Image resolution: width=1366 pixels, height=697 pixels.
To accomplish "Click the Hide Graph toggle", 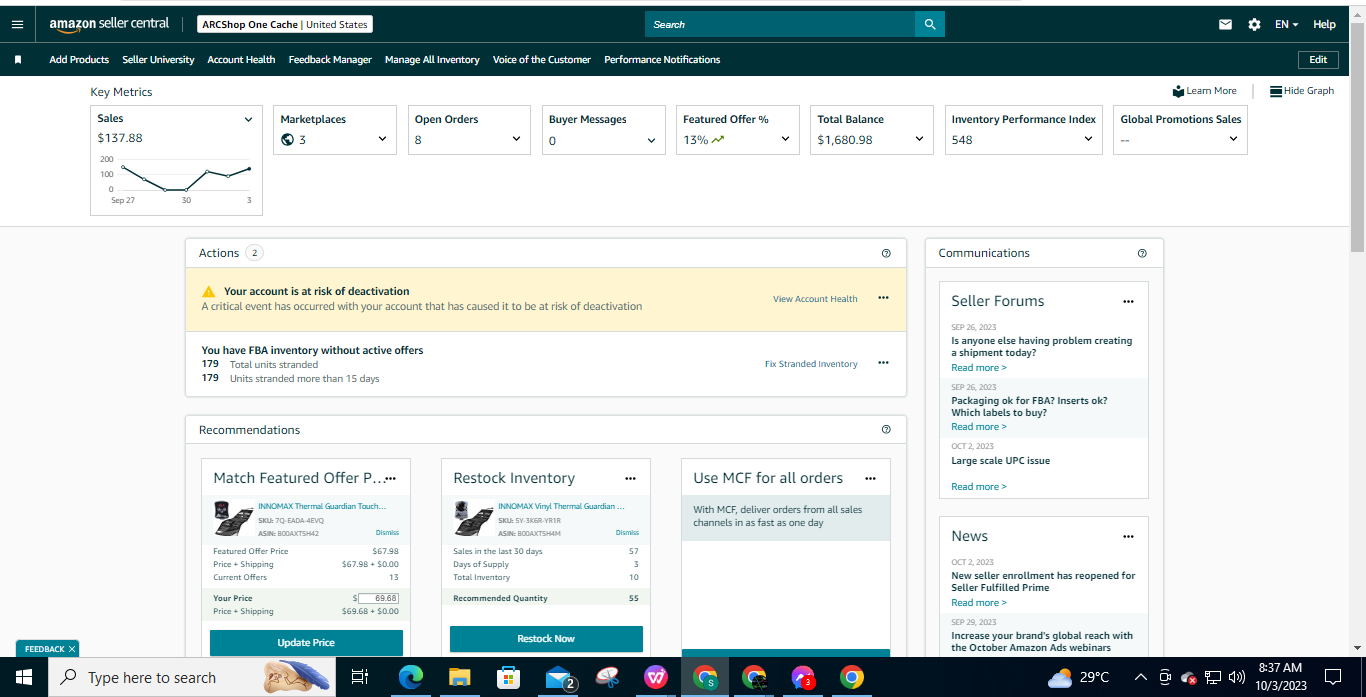I will pos(1302,91).
